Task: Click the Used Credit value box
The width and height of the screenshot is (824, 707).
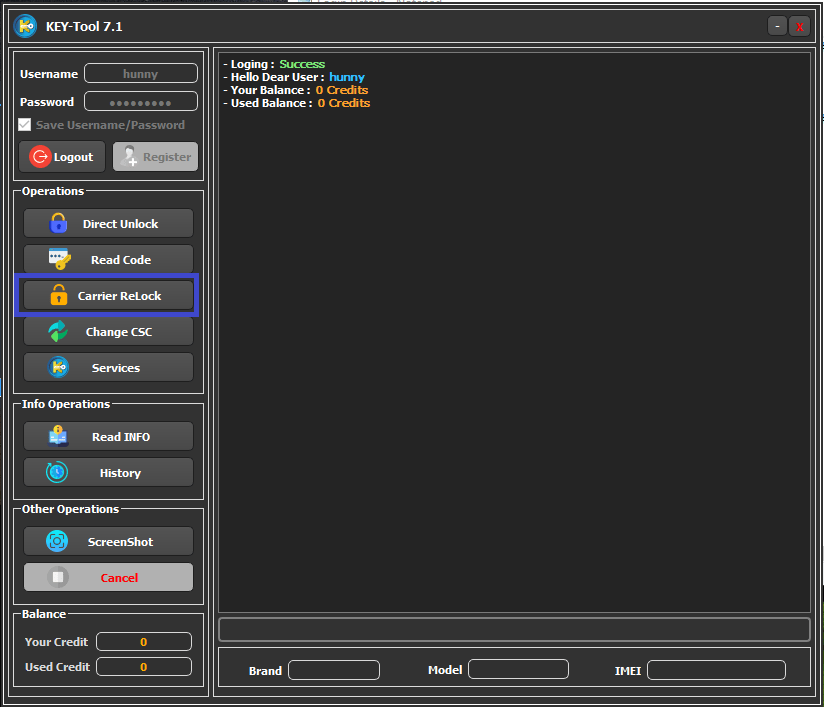Action: [x=144, y=667]
